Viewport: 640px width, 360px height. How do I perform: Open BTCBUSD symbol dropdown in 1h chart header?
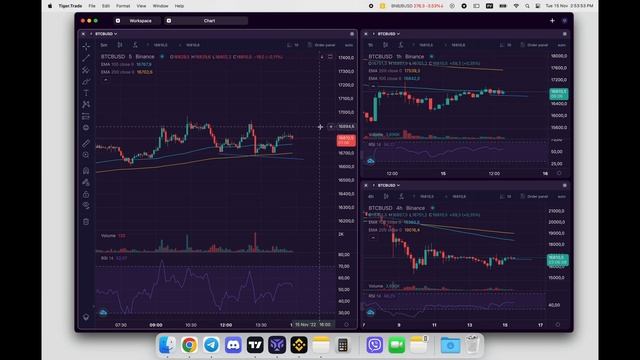pyautogui.click(x=389, y=34)
